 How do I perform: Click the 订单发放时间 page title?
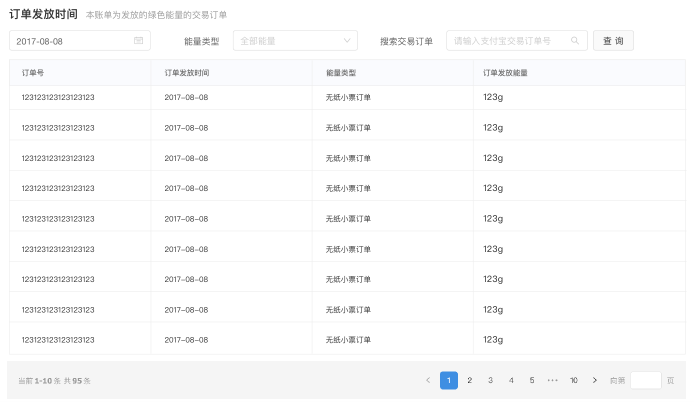point(43,14)
